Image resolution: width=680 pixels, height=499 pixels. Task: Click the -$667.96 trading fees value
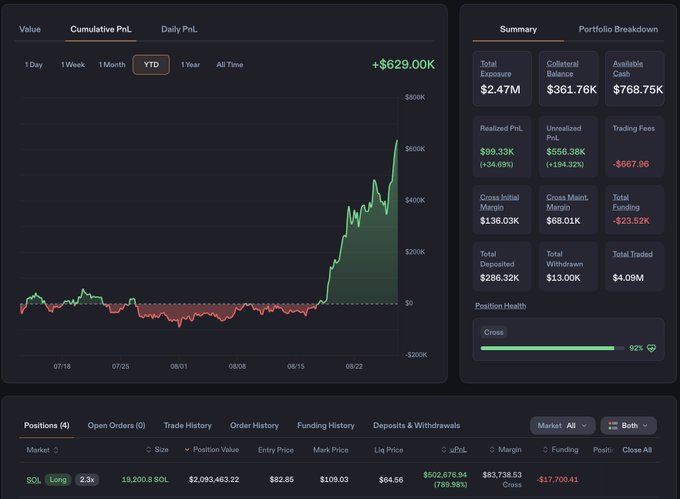click(x=631, y=164)
